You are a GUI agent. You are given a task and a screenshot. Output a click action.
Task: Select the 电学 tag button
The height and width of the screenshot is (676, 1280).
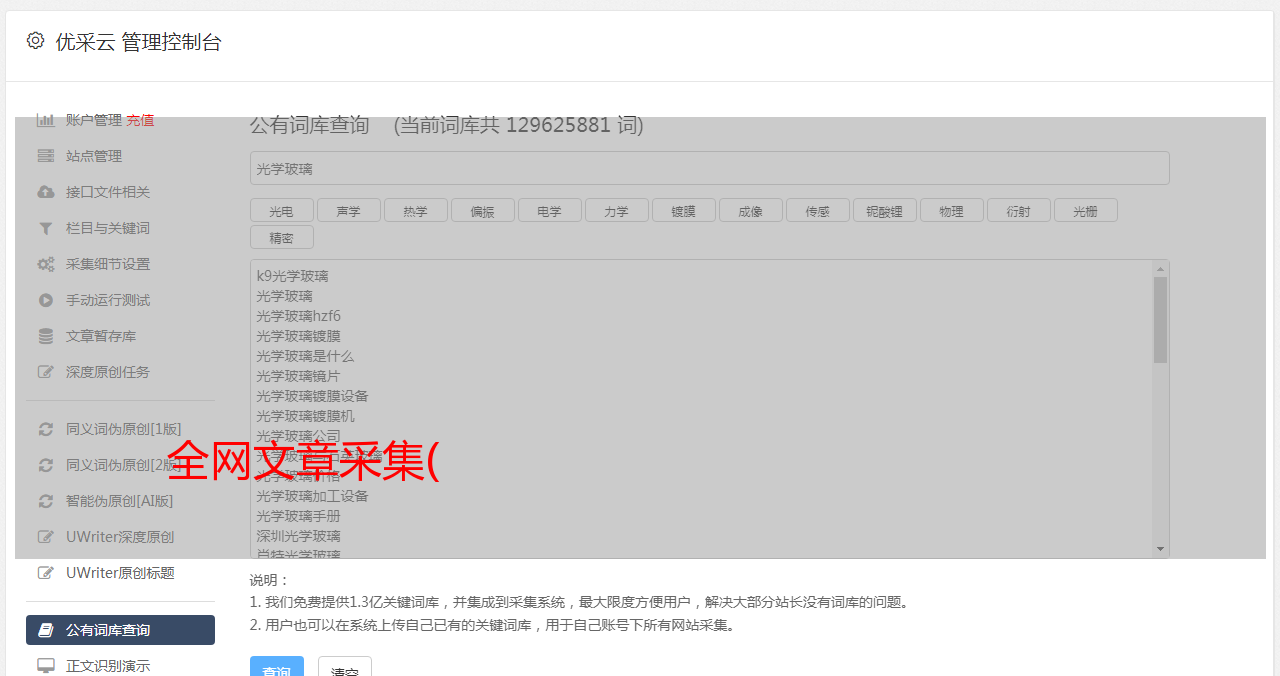549,210
